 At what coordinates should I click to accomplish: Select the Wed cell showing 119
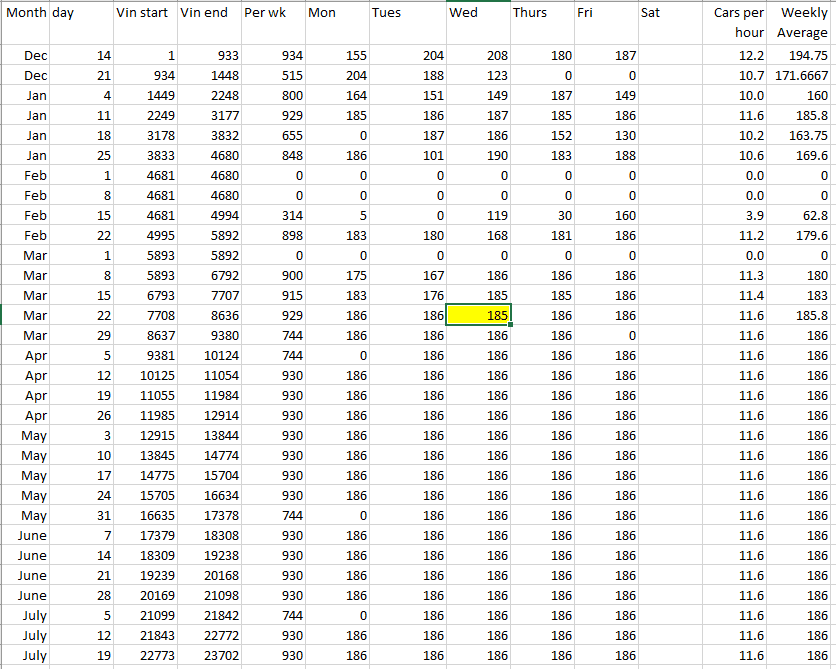pos(479,216)
